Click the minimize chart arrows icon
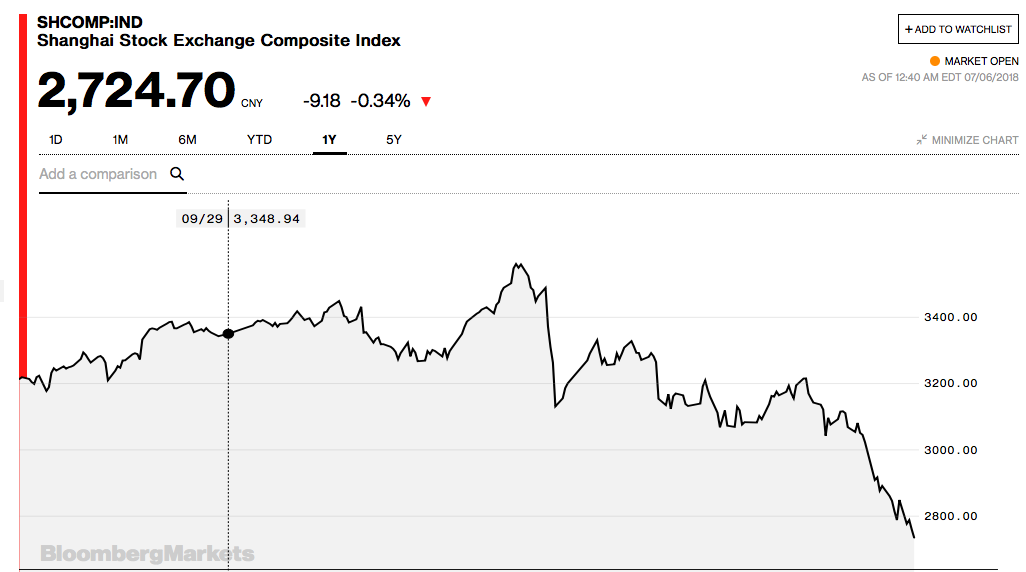The image size is (1026, 572). 921,140
